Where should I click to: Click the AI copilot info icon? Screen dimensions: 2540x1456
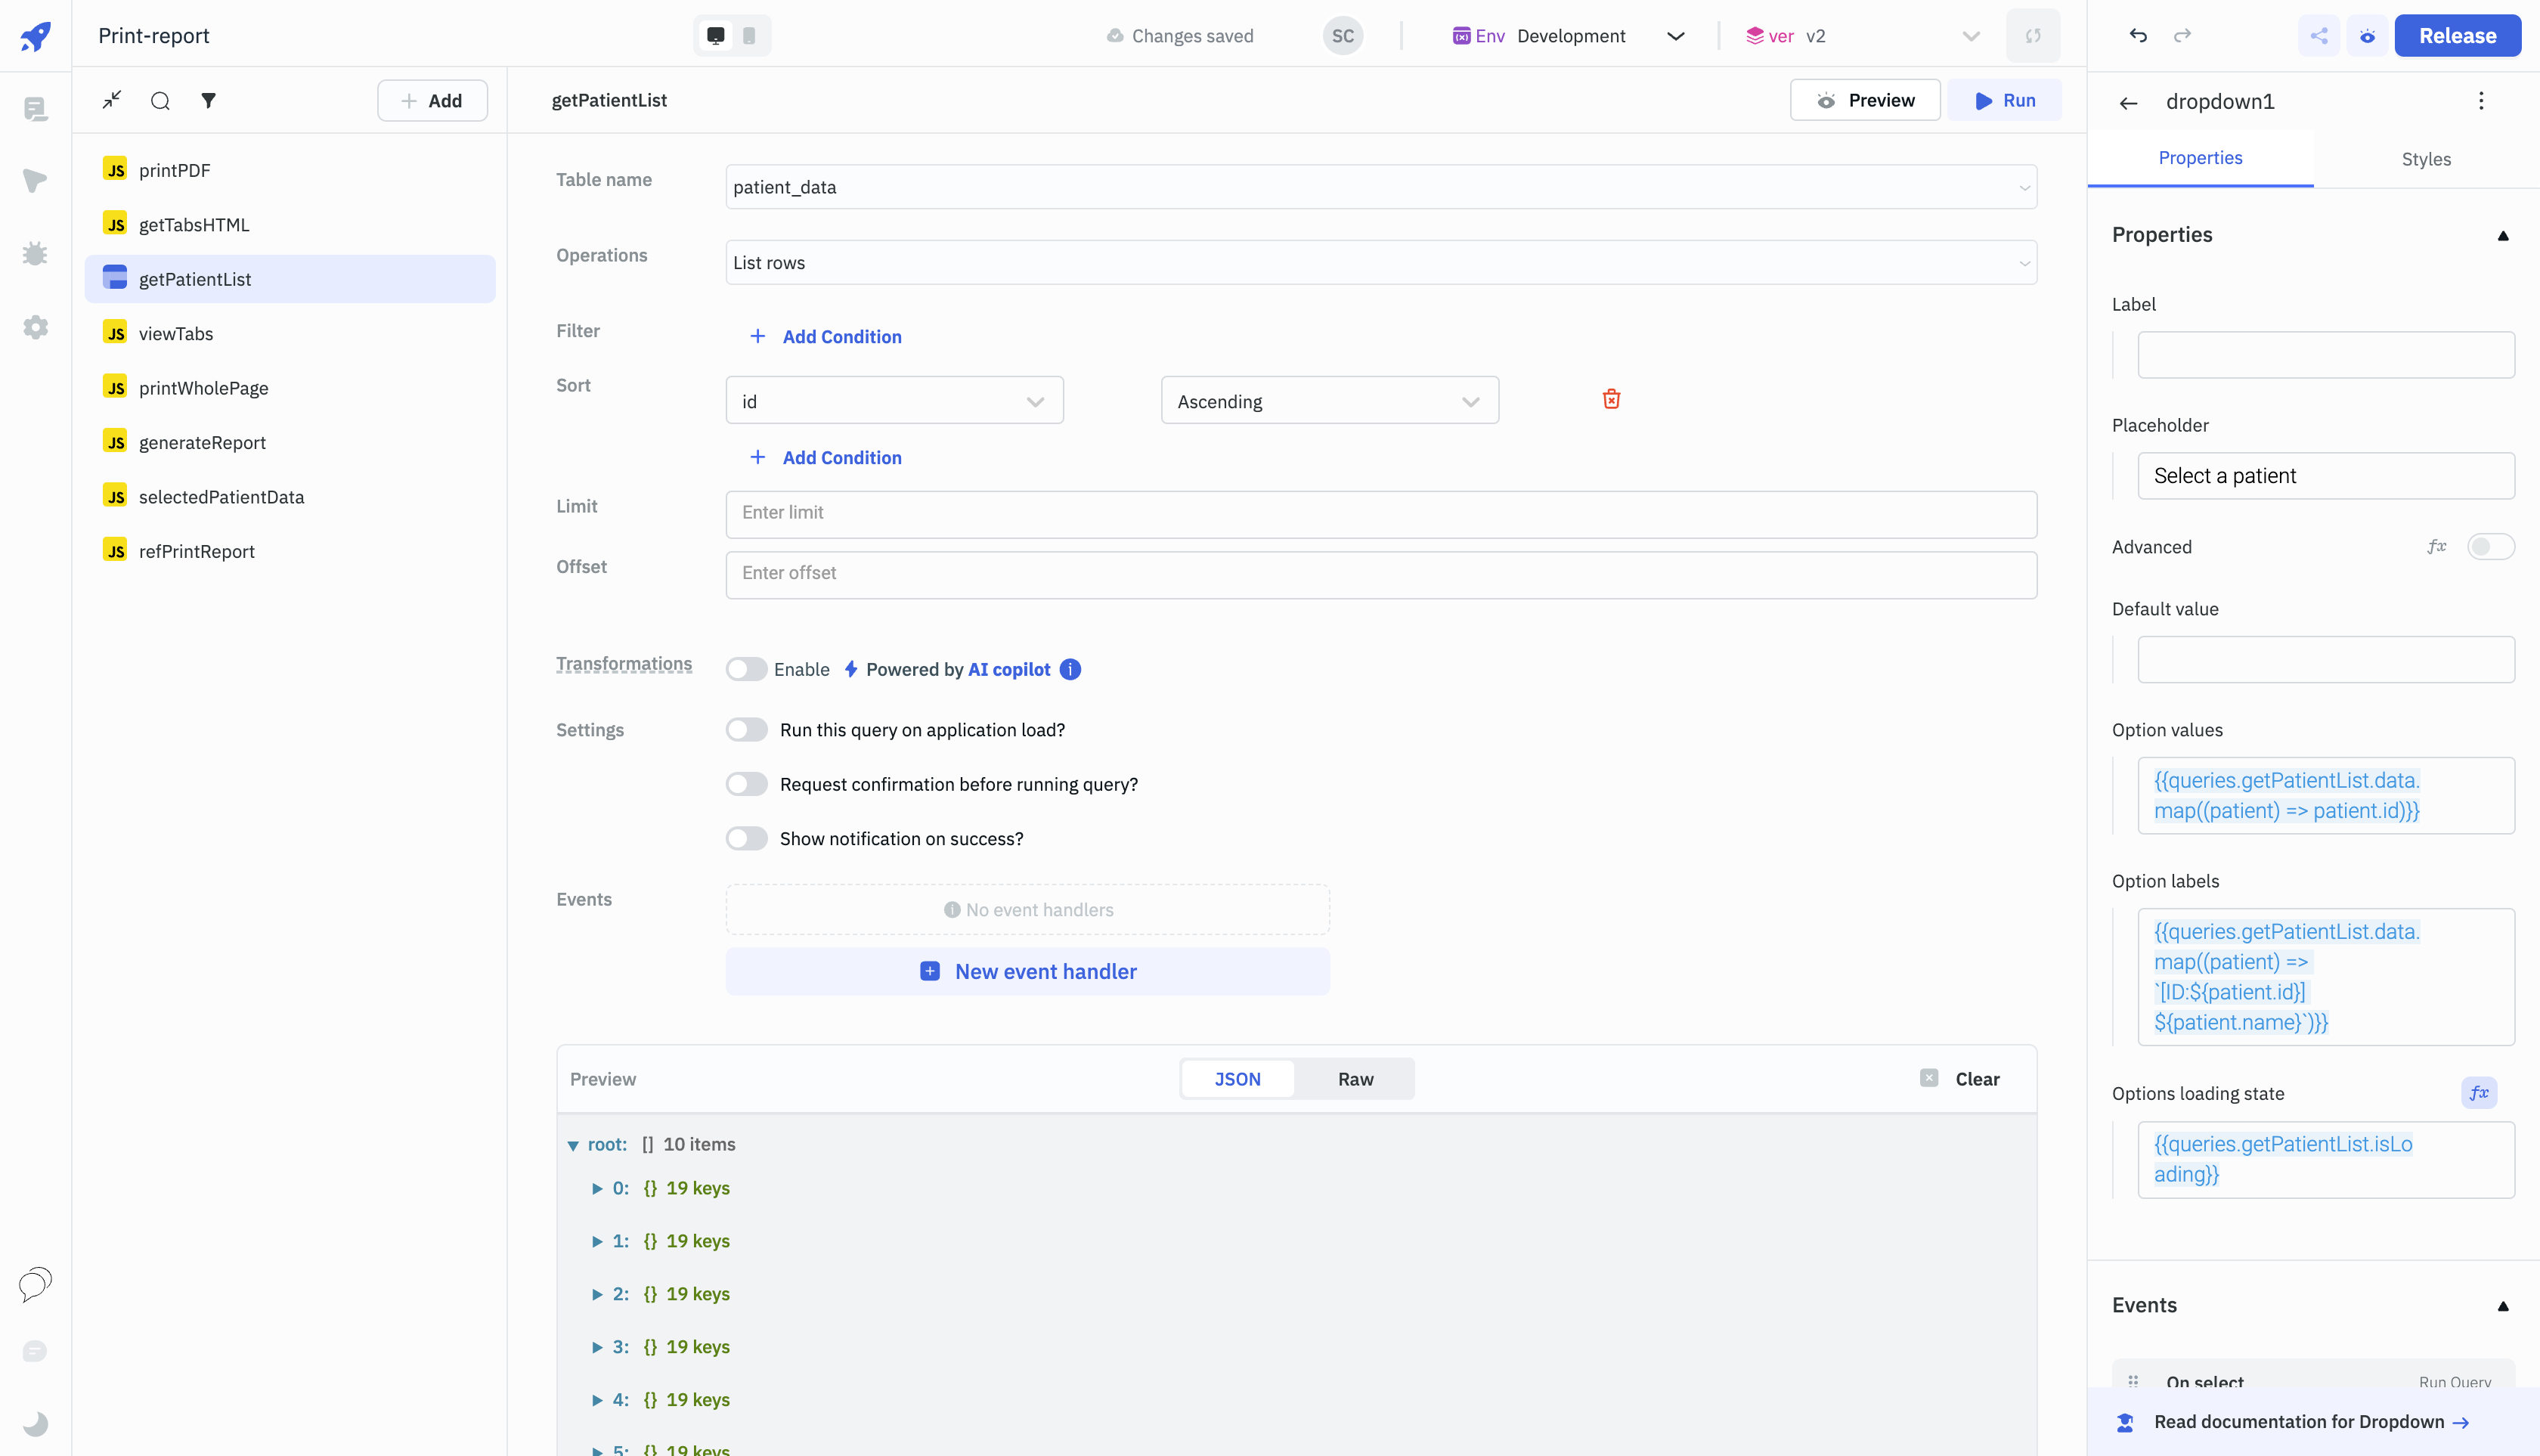[x=1070, y=669]
